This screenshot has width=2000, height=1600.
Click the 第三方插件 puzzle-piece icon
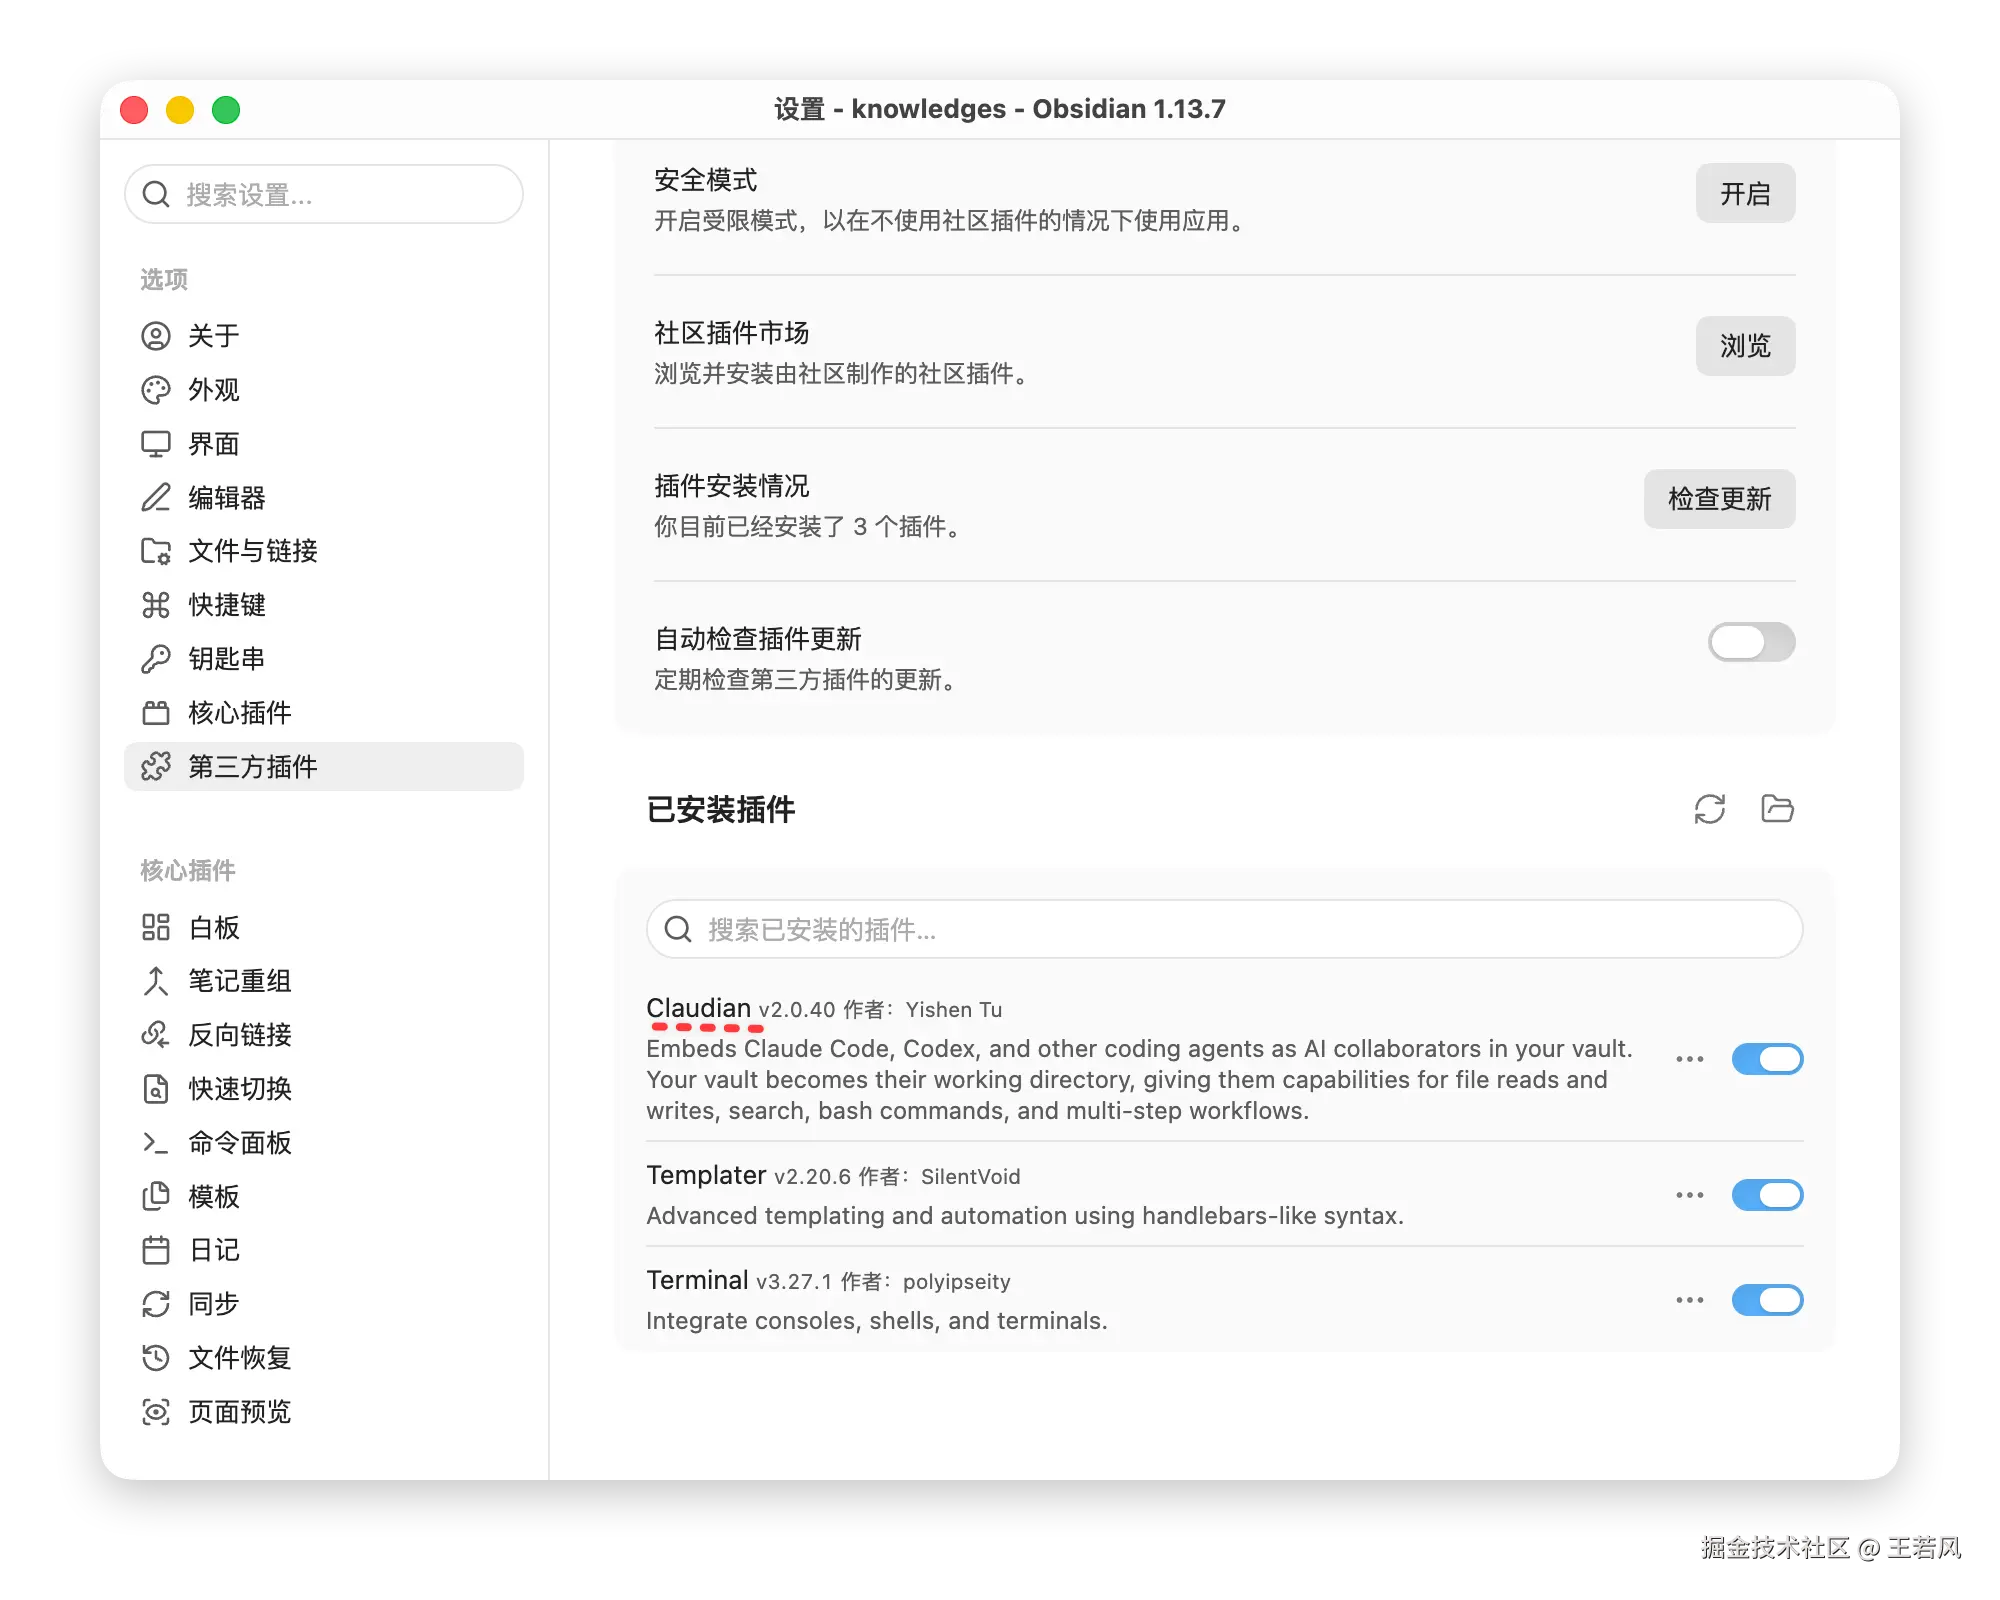point(156,767)
